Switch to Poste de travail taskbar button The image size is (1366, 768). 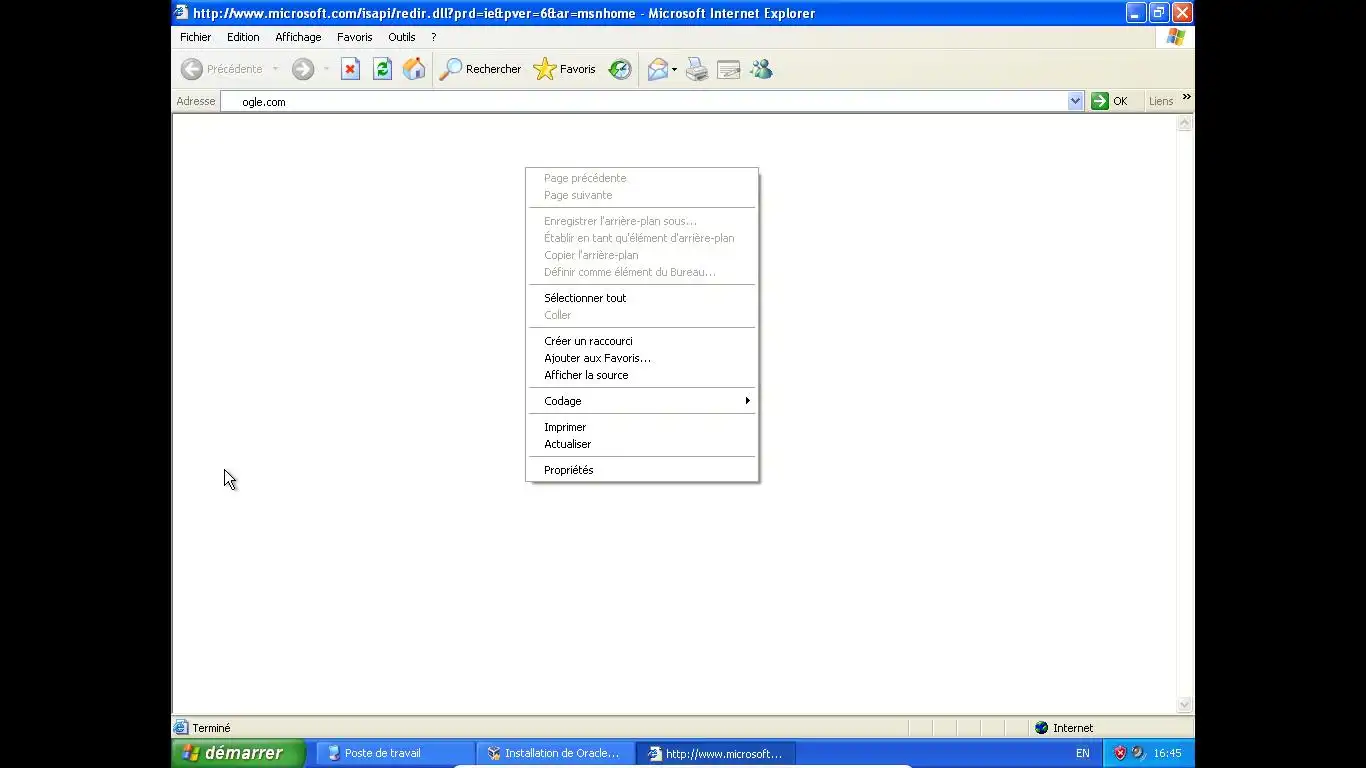tap(396, 754)
